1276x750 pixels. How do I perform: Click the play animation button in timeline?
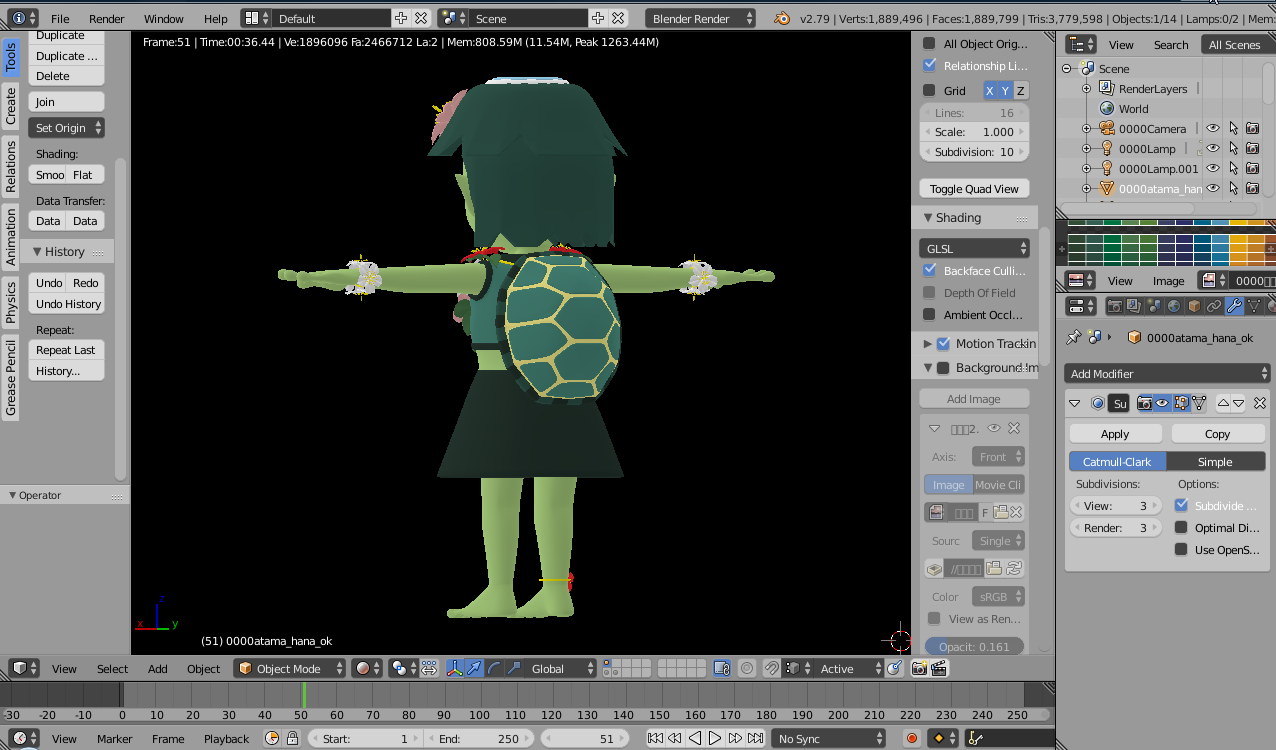pyautogui.click(x=715, y=738)
